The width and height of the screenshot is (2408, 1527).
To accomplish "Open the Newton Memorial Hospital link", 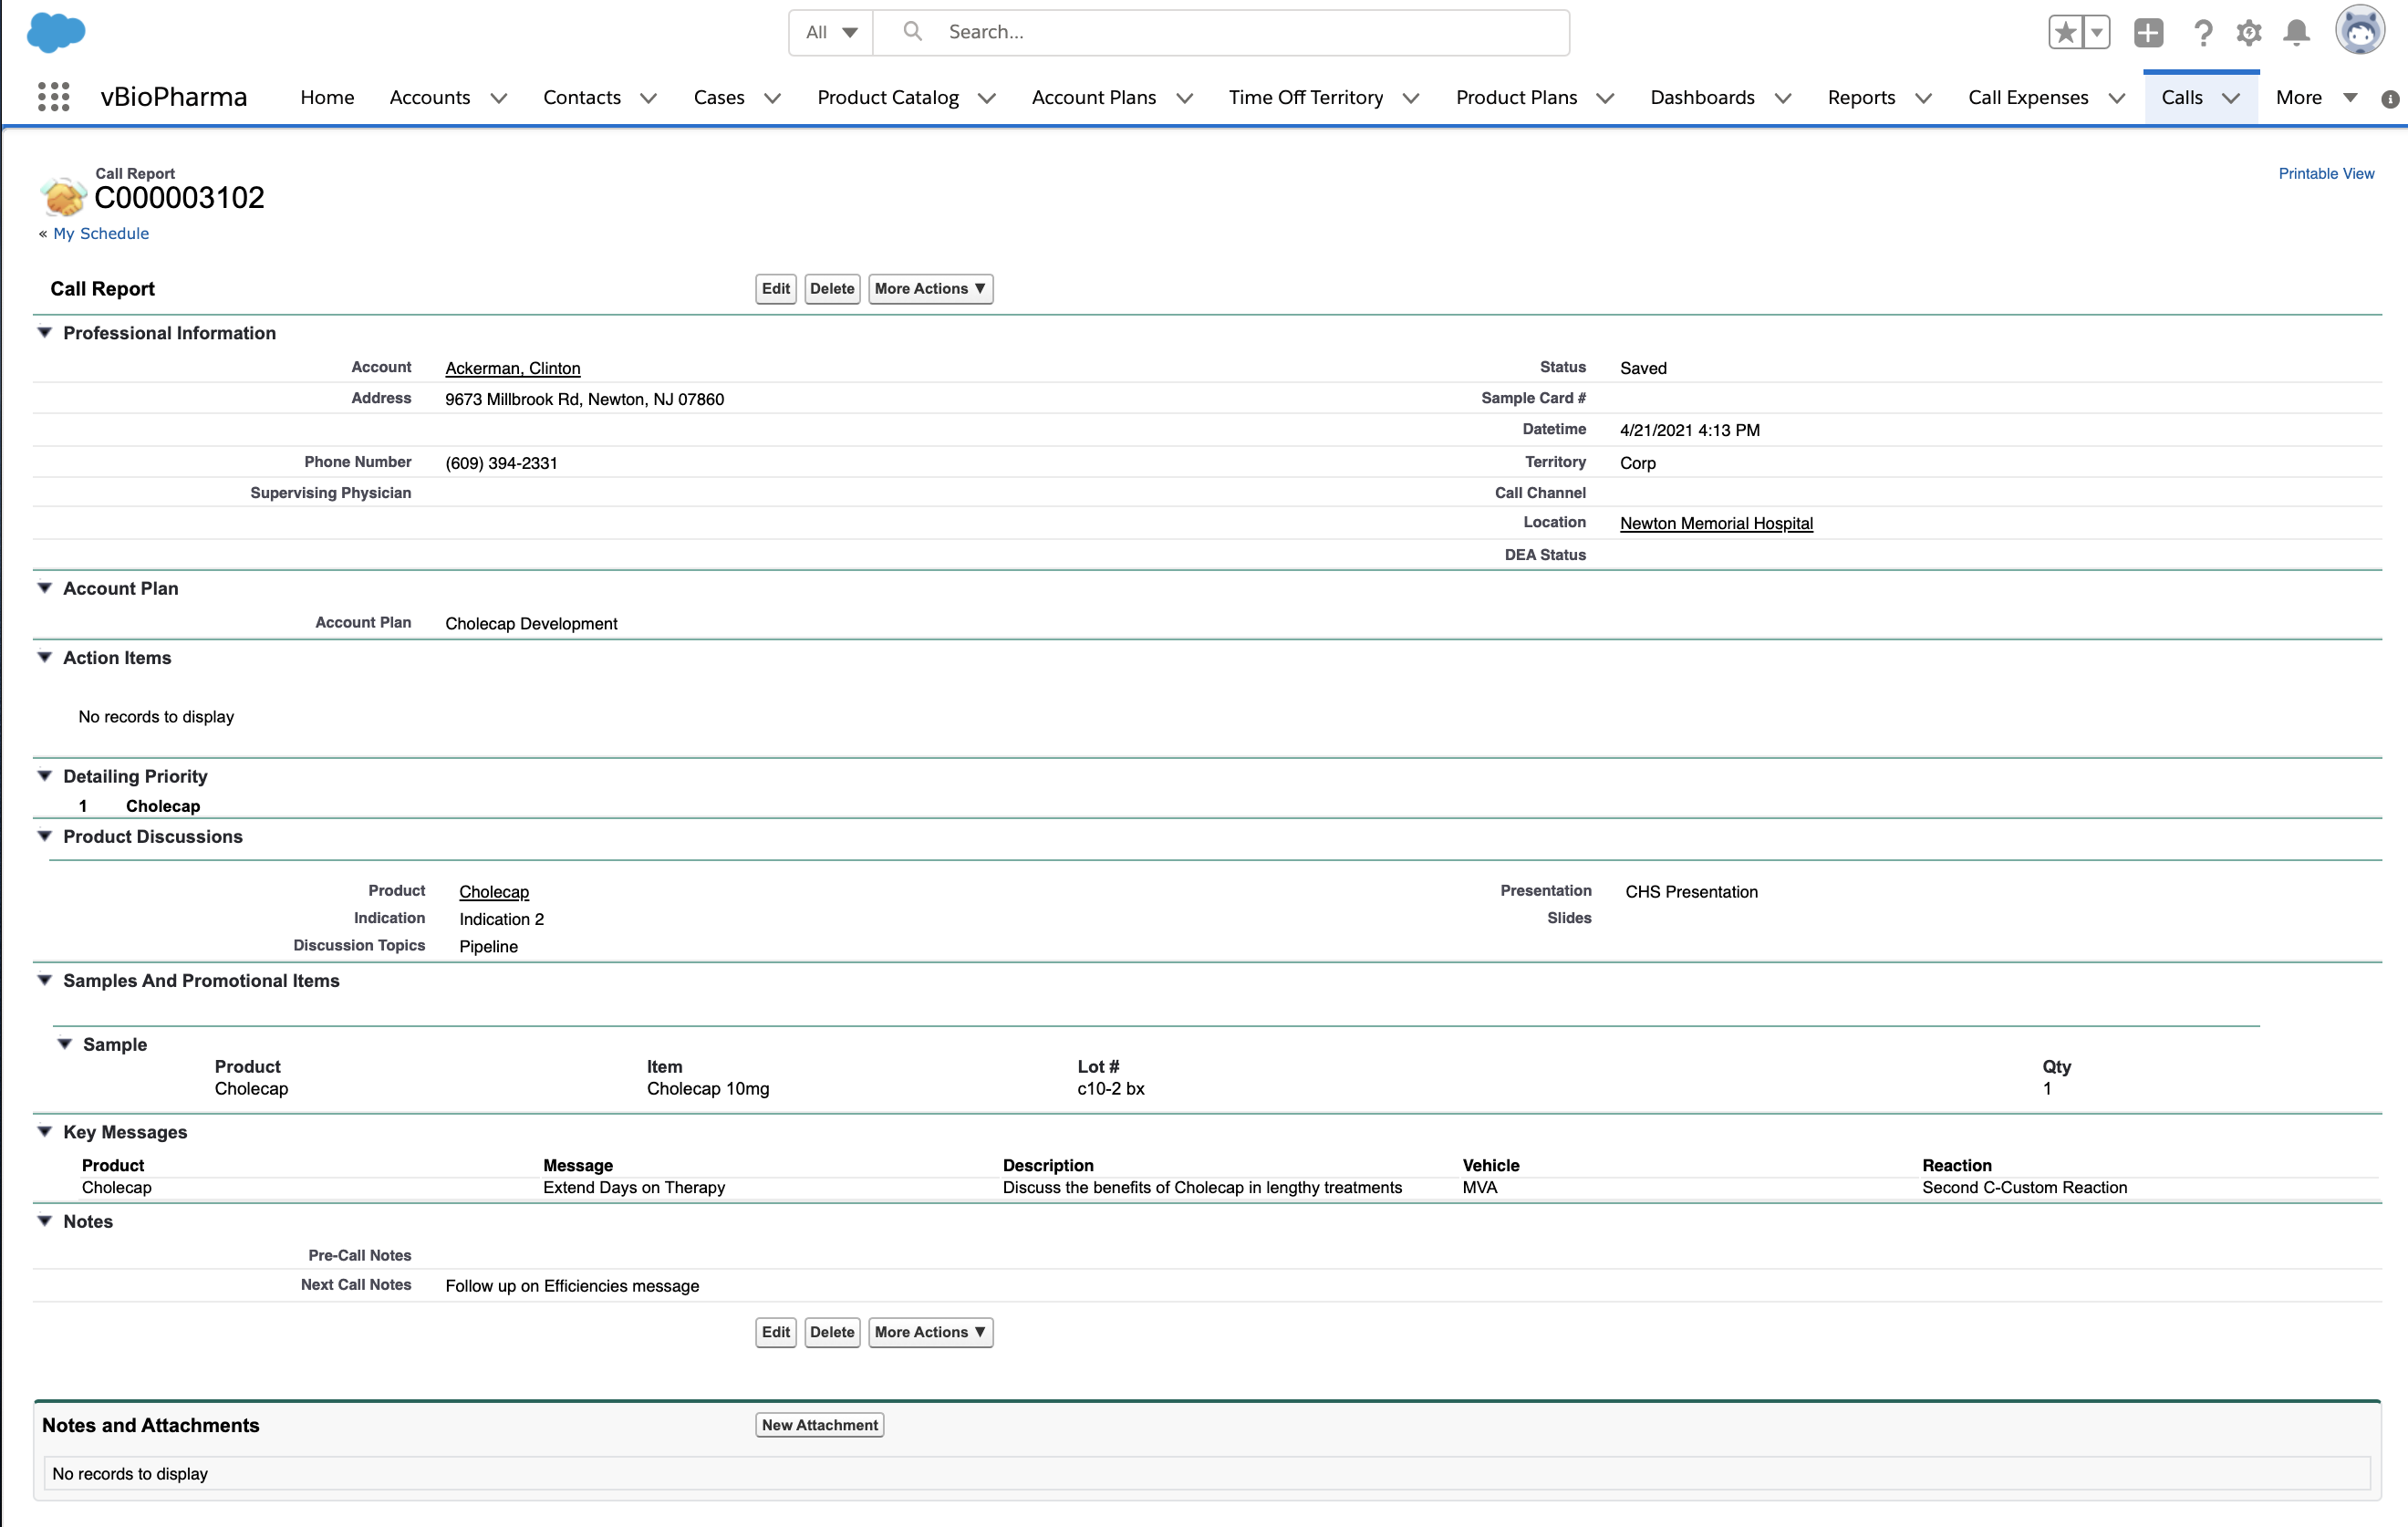I will coord(1716,523).
